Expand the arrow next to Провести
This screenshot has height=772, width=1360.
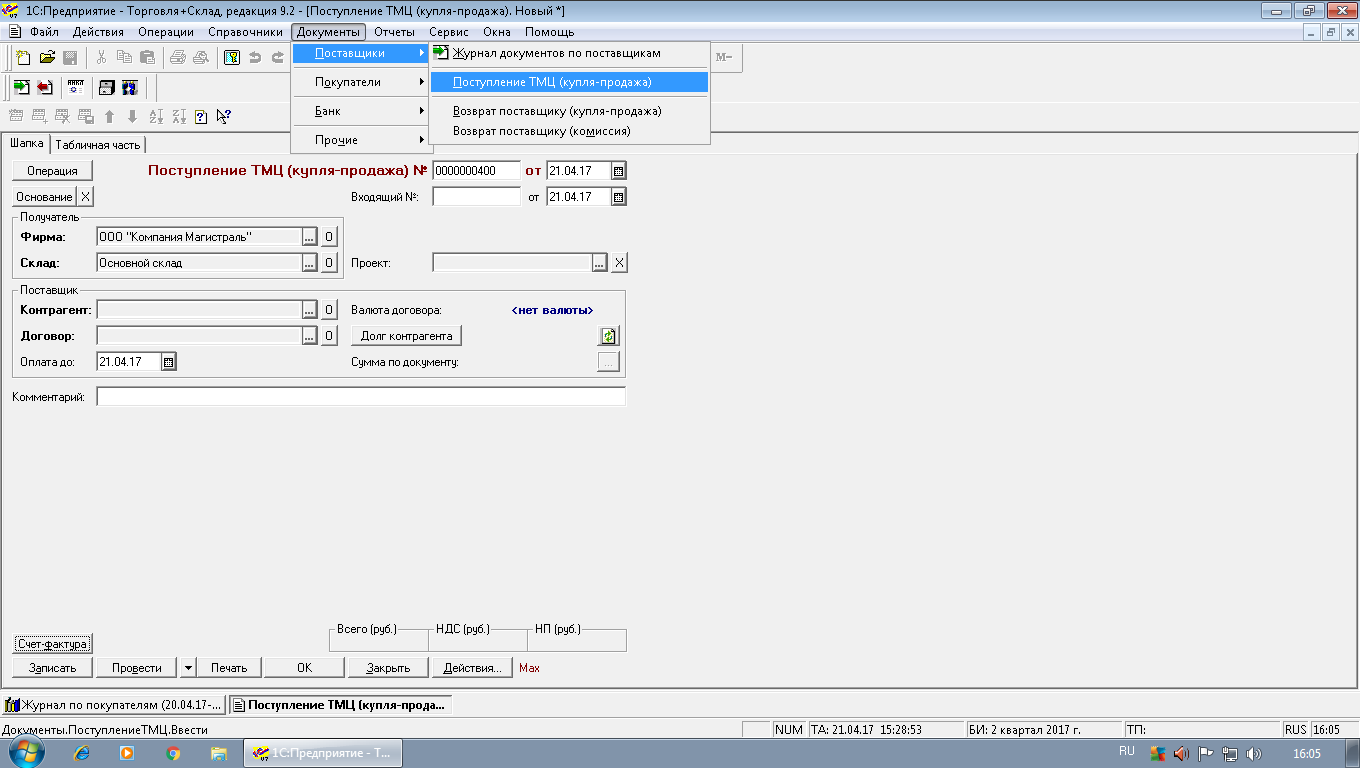(x=188, y=668)
